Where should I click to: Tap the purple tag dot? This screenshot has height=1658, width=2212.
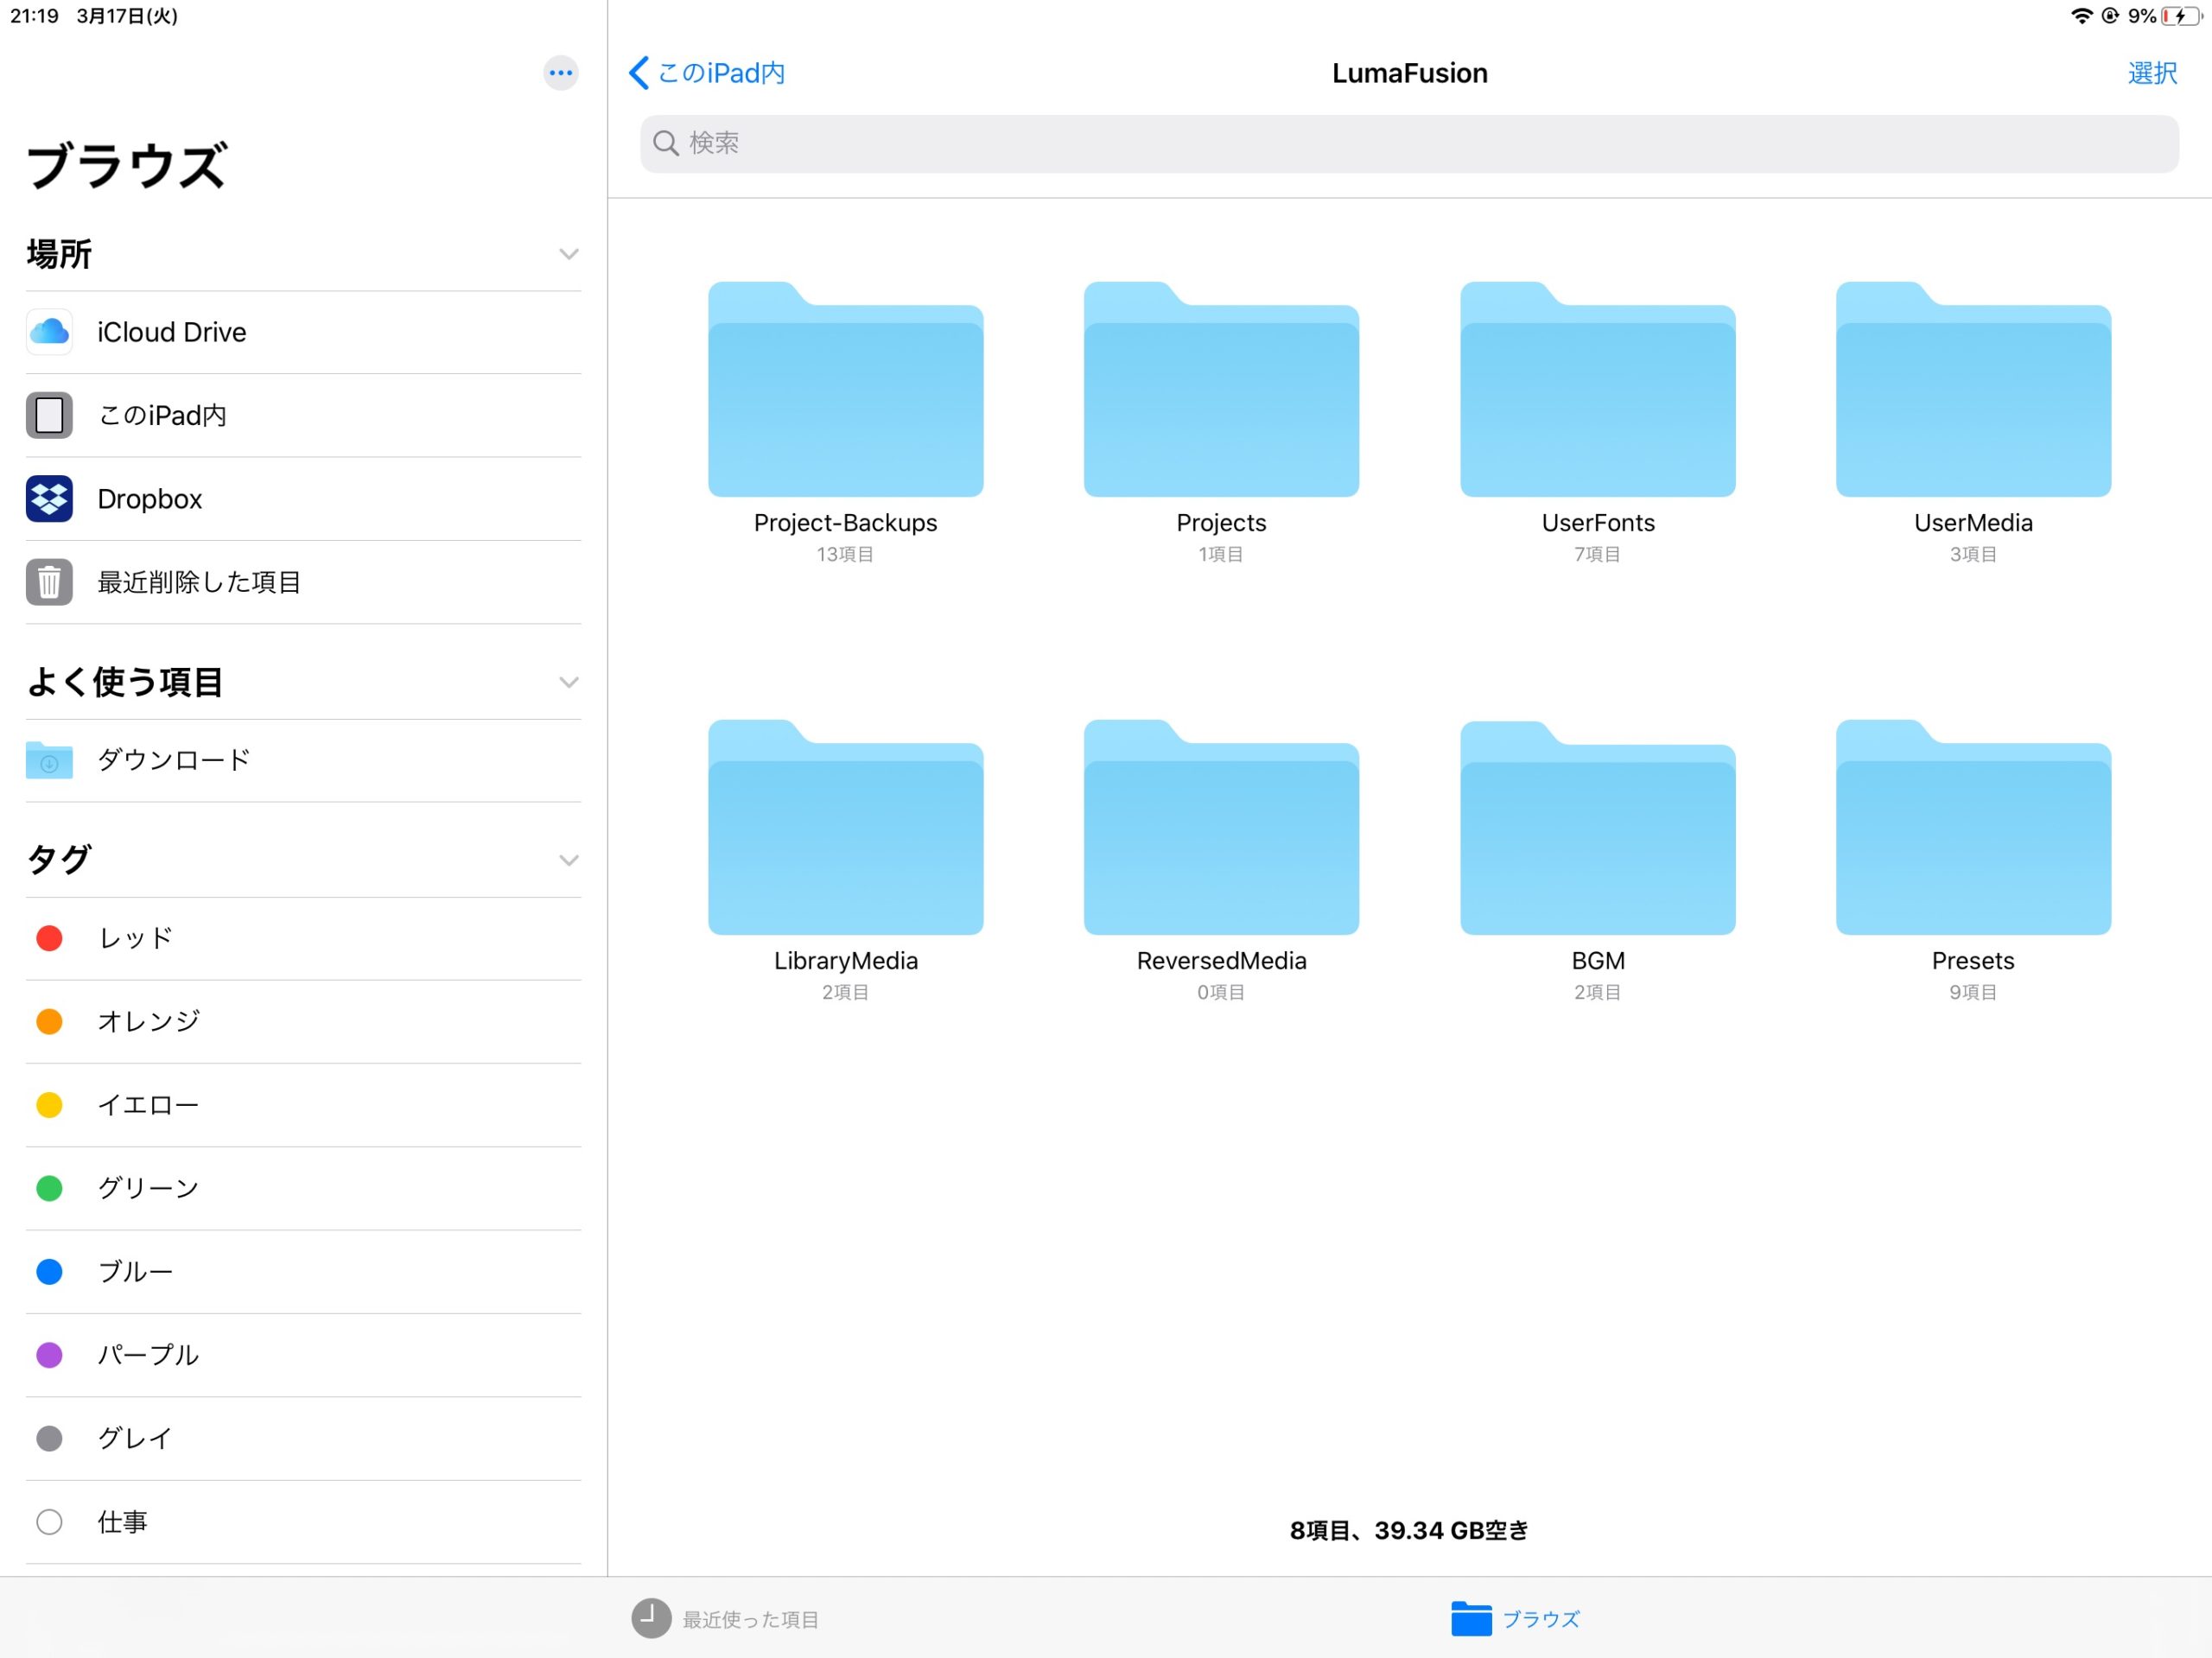tap(49, 1355)
